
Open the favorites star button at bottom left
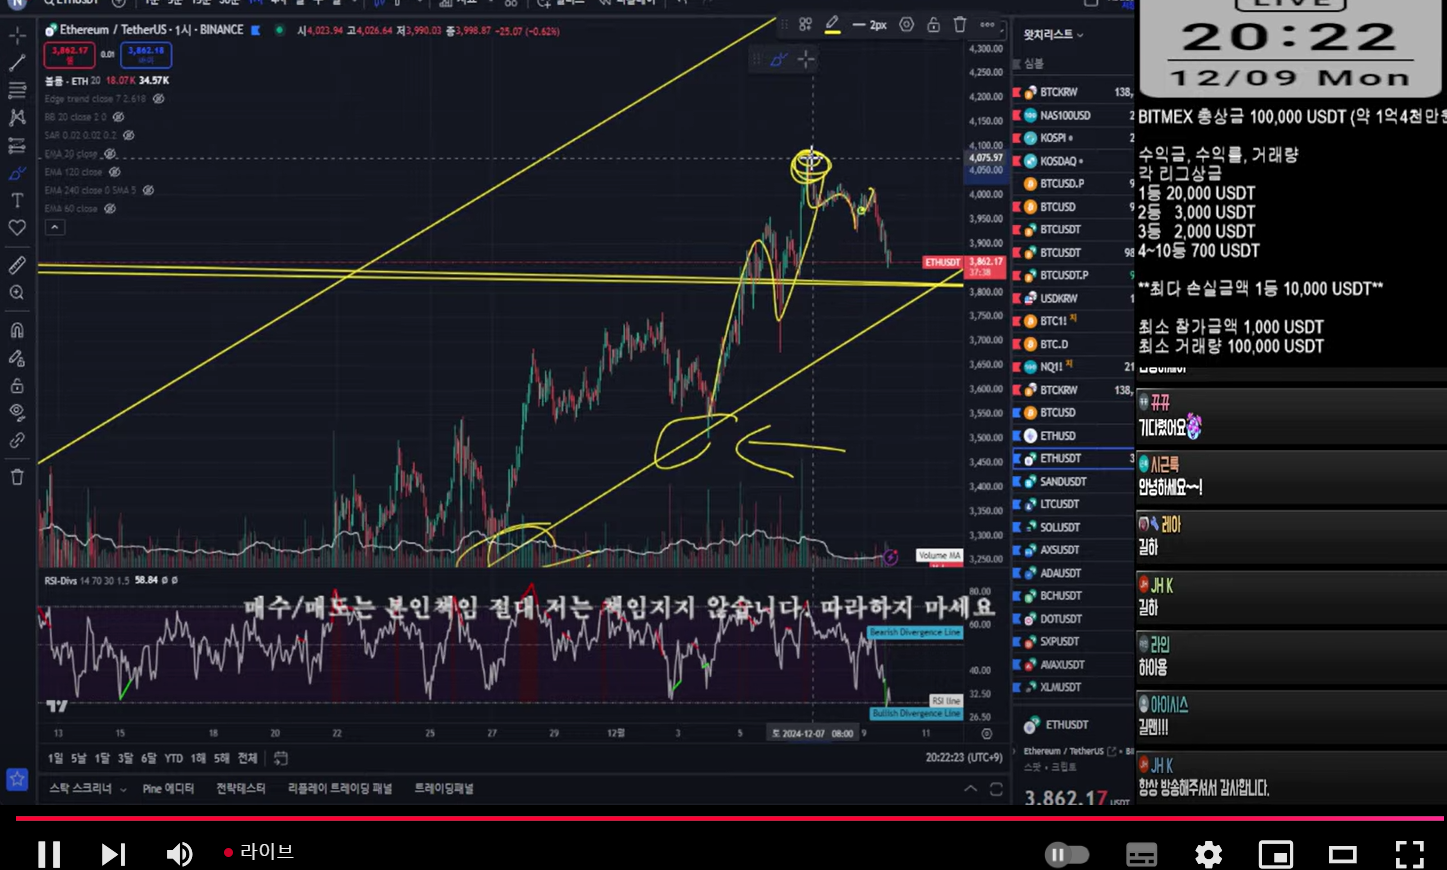point(17,779)
